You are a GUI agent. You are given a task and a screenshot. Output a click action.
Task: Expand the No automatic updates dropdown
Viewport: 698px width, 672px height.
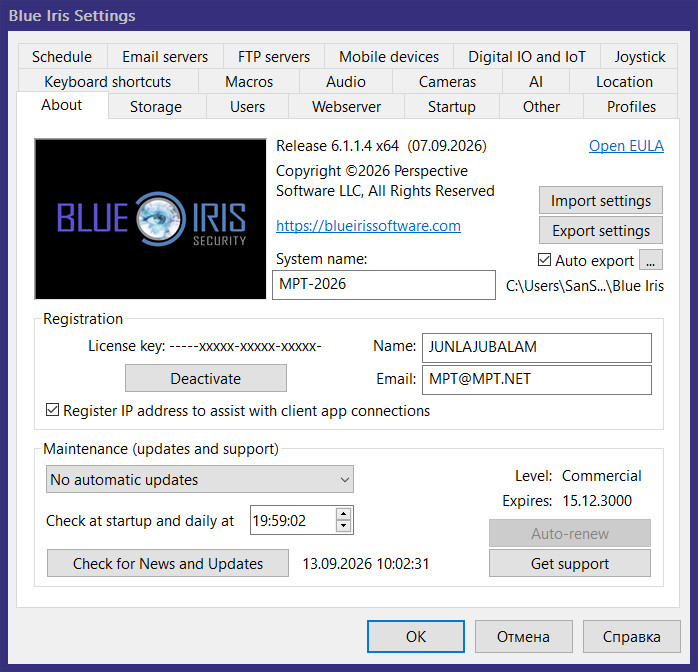tap(200, 479)
